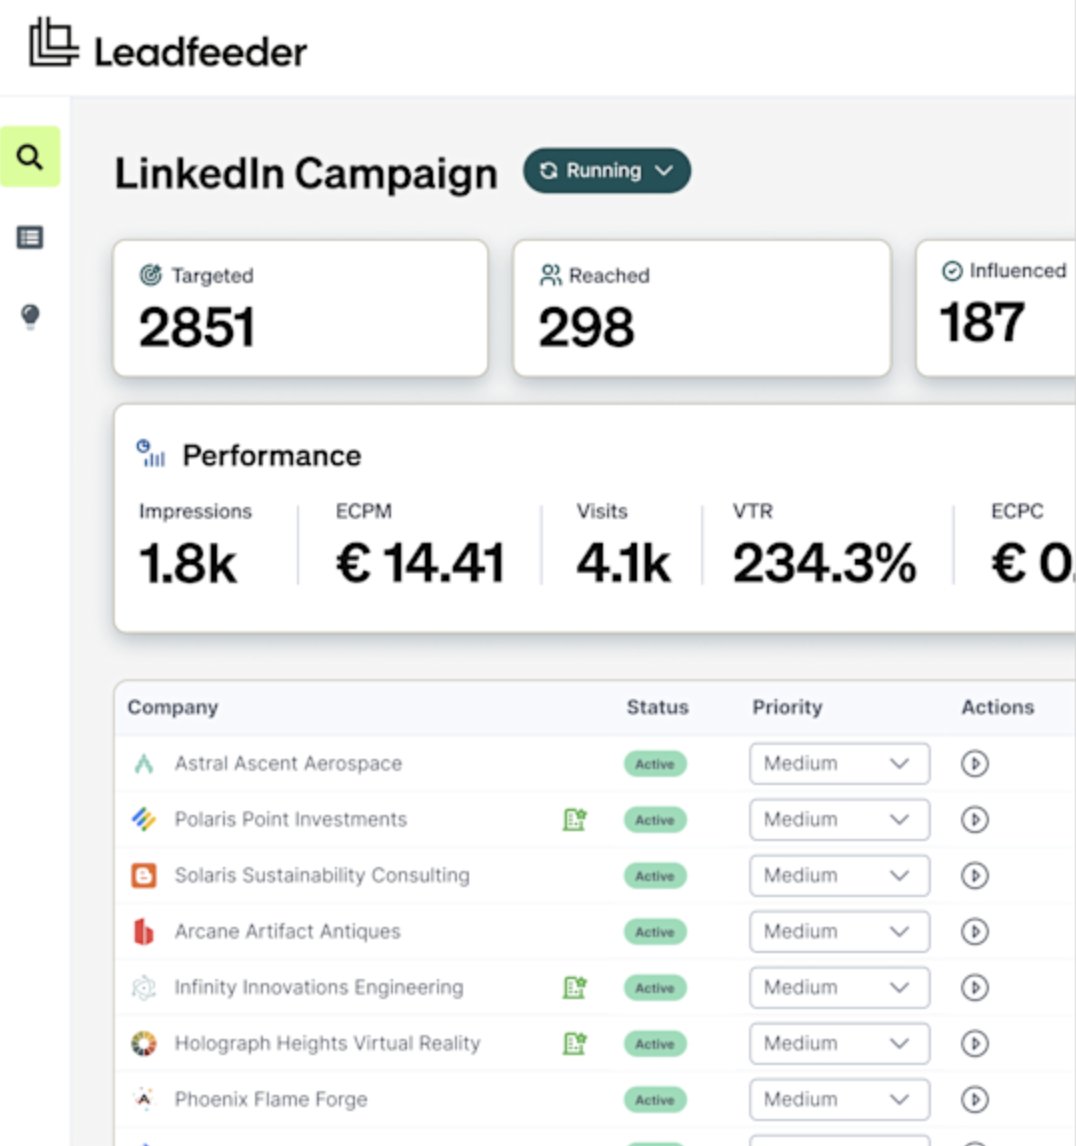Click the Leadfeeder logo icon
This screenshot has height=1146, width=1076.
tap(53, 42)
